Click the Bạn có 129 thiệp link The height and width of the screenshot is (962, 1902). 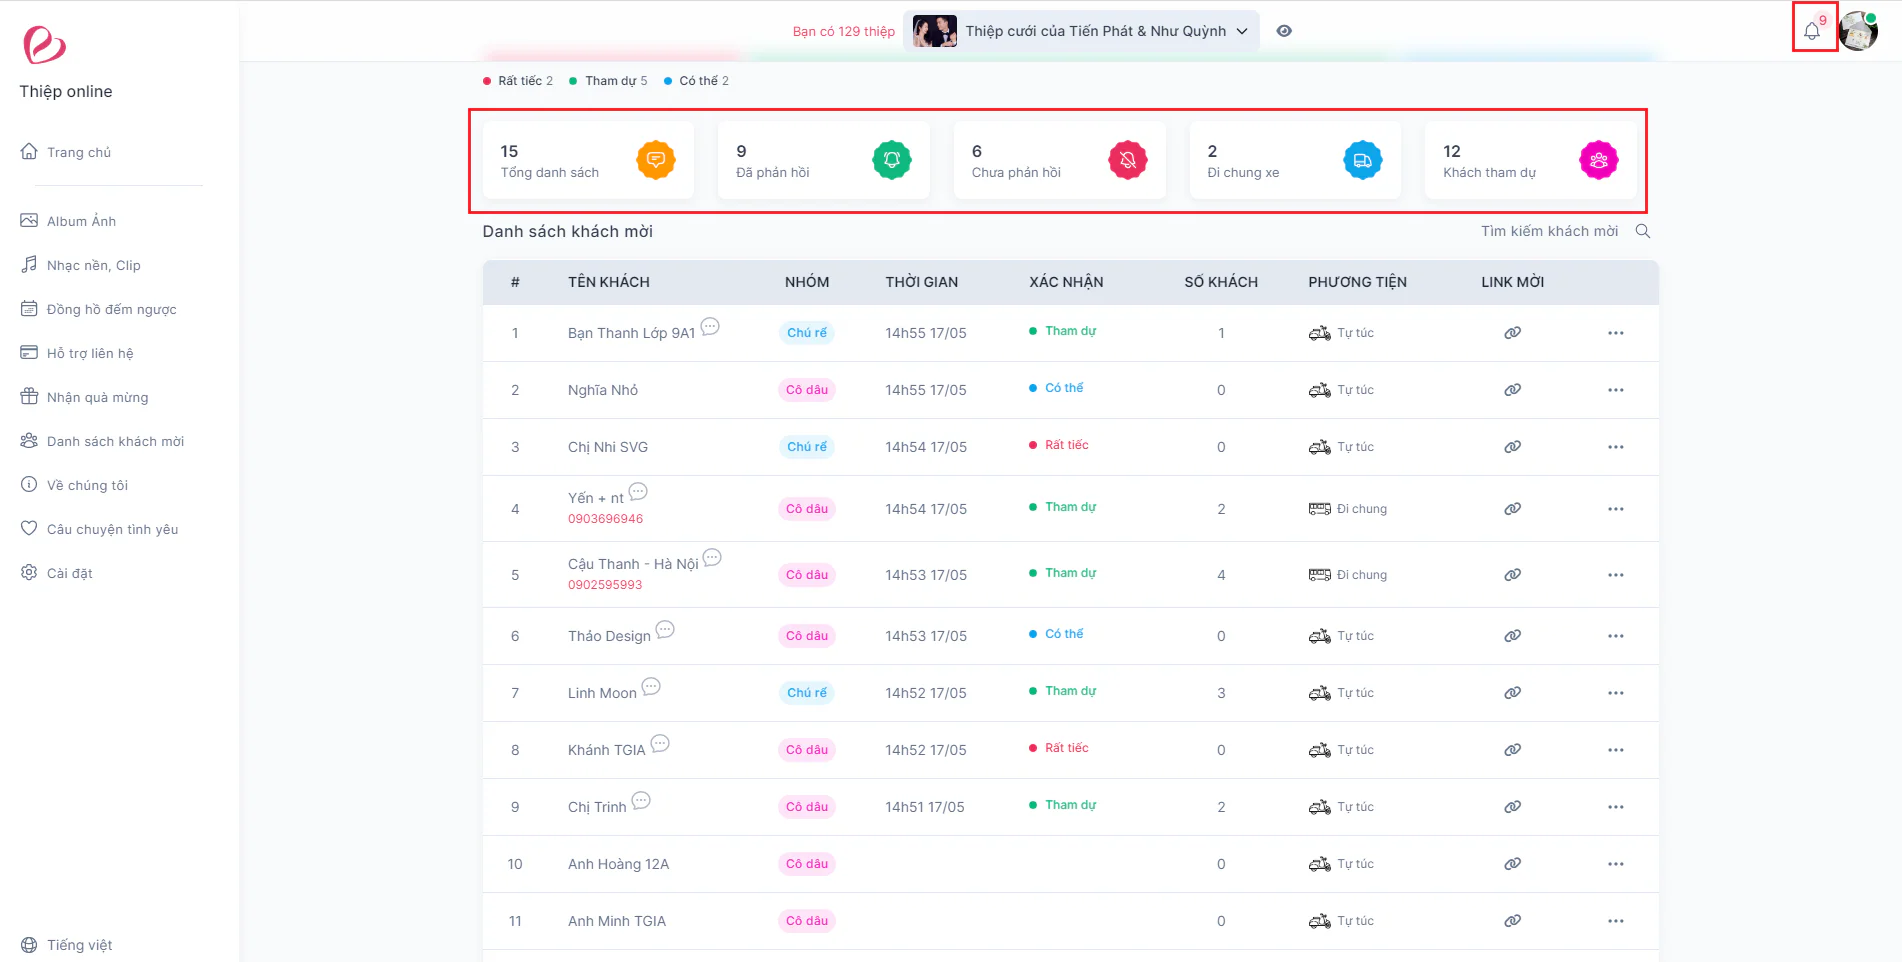844,31
